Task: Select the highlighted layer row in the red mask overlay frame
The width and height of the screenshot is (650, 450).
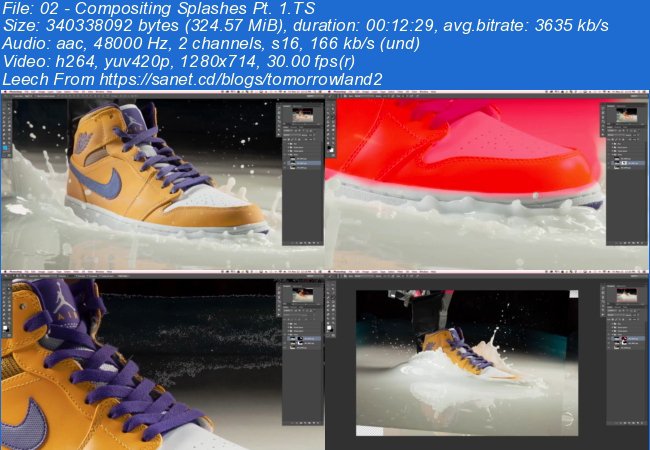Action: click(628, 163)
